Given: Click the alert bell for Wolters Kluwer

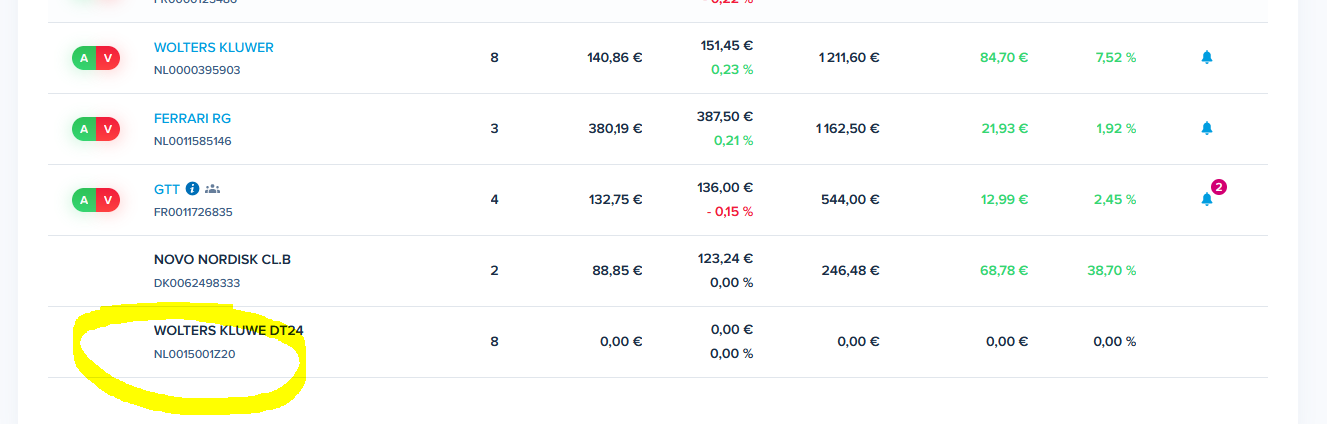Looking at the screenshot, I should [1206, 58].
